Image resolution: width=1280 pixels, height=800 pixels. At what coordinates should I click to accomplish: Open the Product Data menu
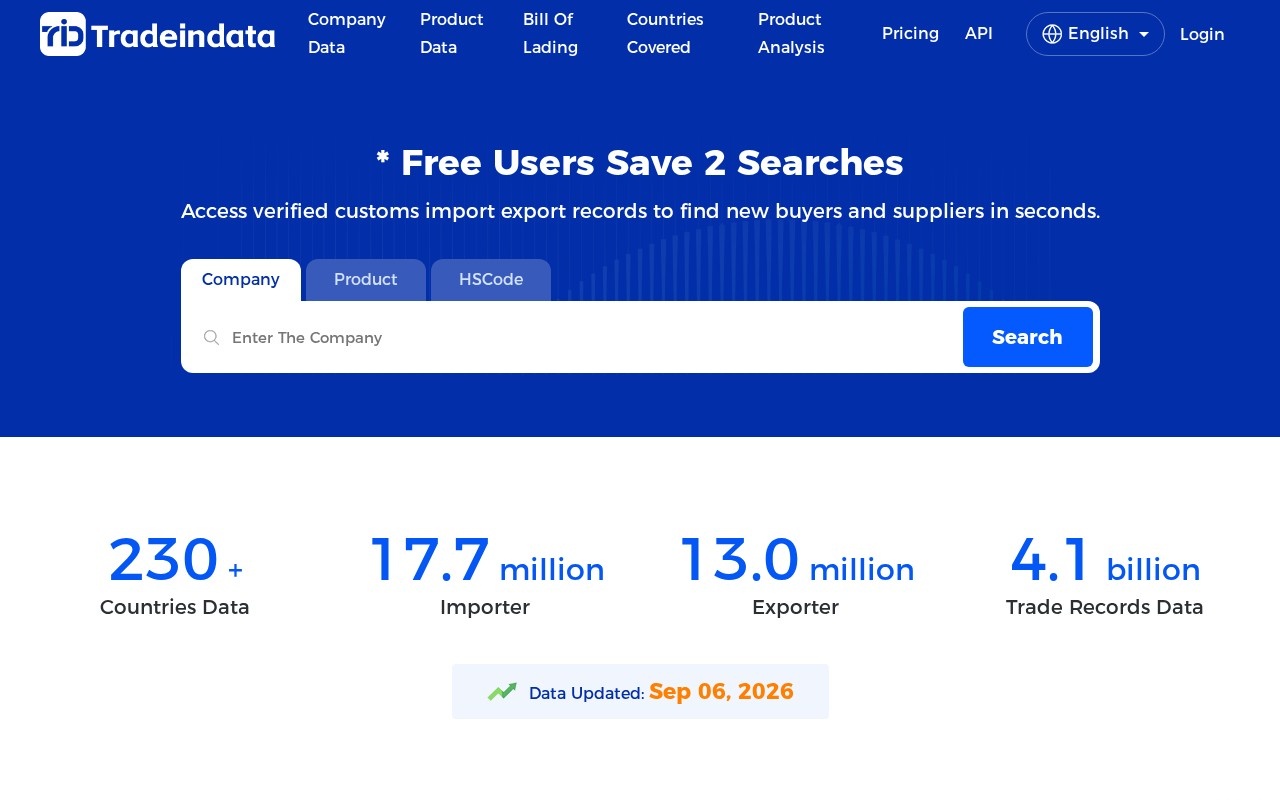[x=452, y=33]
